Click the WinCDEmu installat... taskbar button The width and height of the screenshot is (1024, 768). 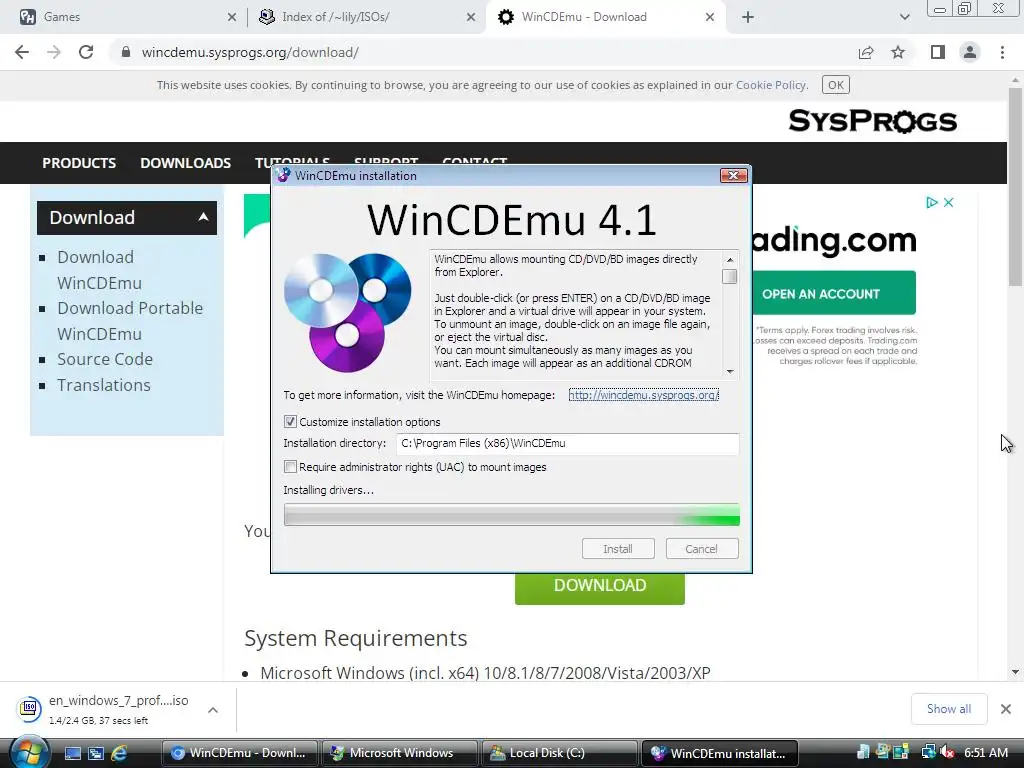click(719, 753)
